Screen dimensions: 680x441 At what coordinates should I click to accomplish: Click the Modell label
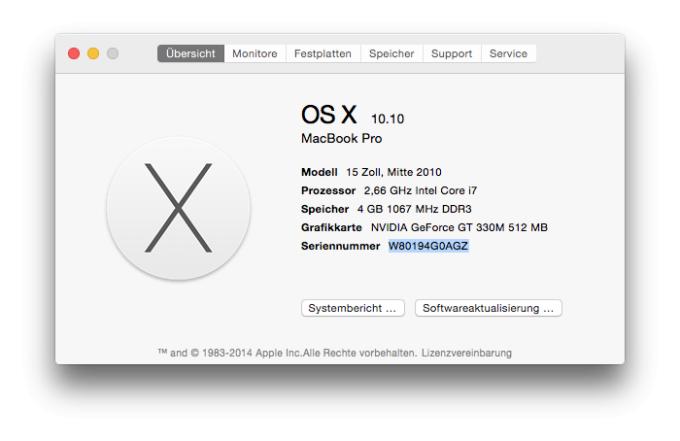coord(319,172)
